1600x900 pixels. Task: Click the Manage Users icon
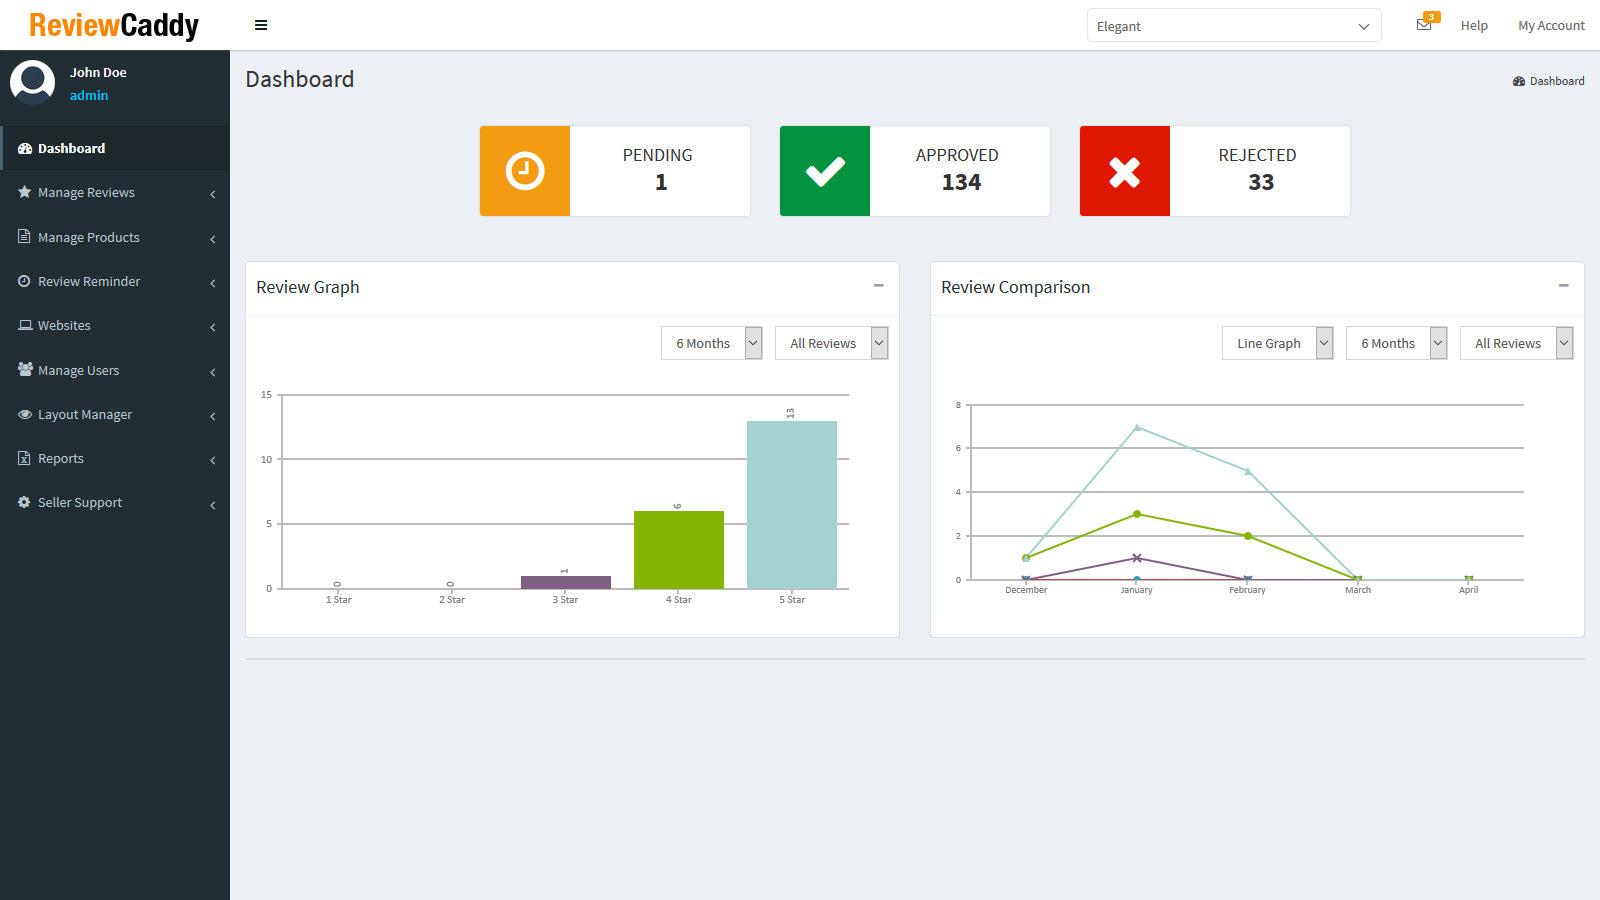click(x=24, y=370)
